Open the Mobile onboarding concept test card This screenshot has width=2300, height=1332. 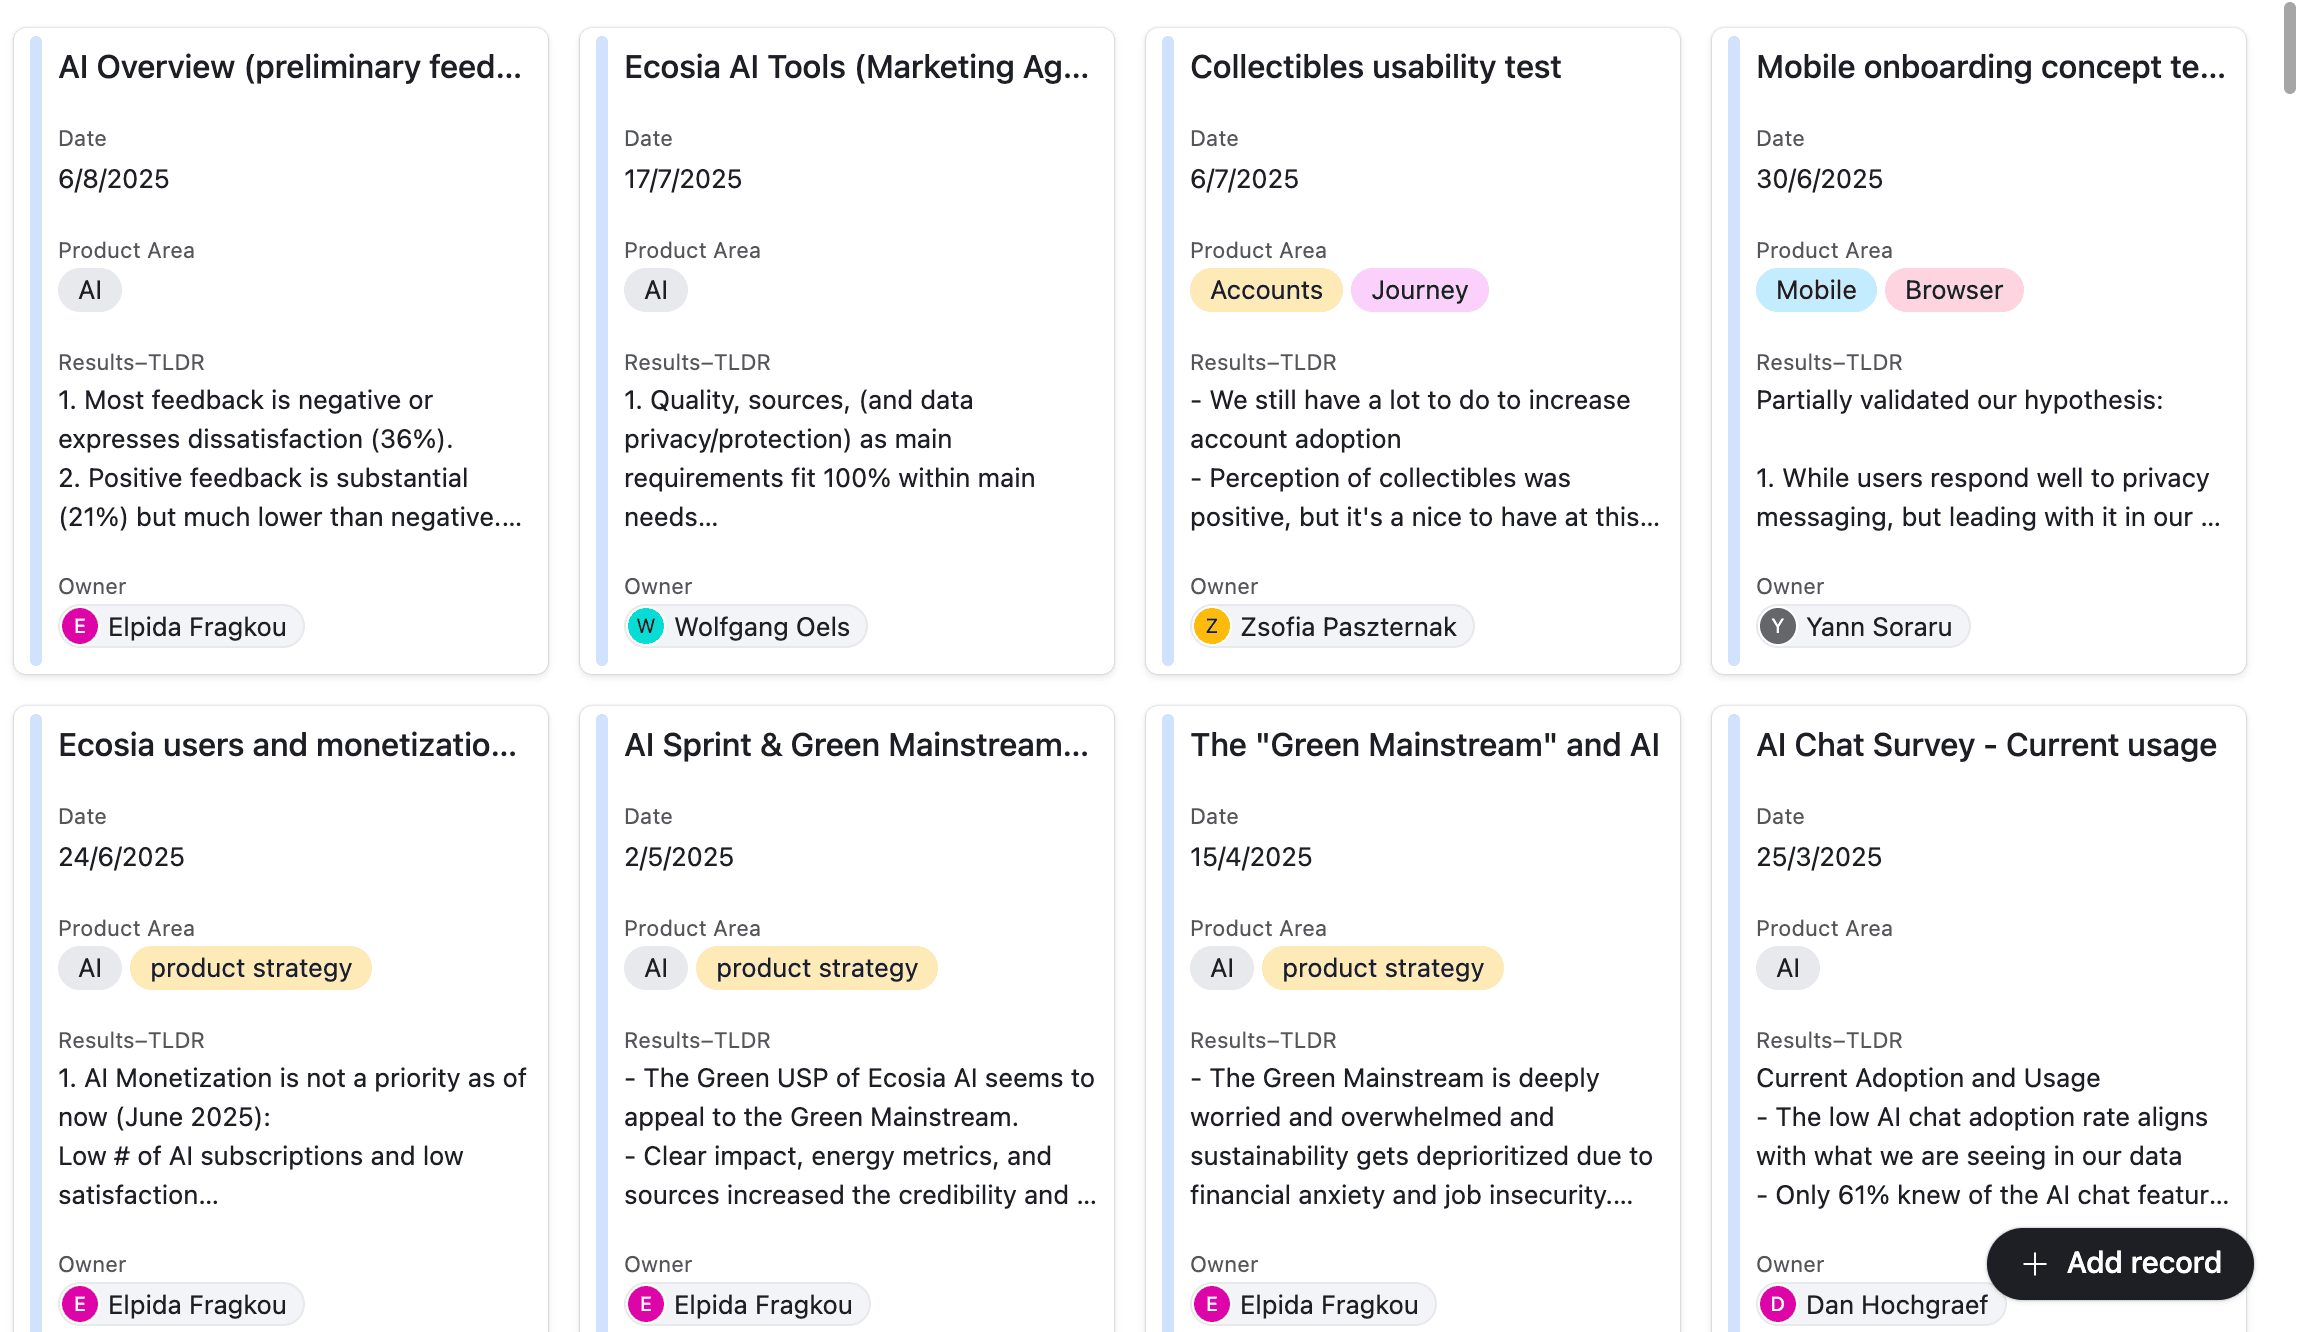pos(1990,67)
